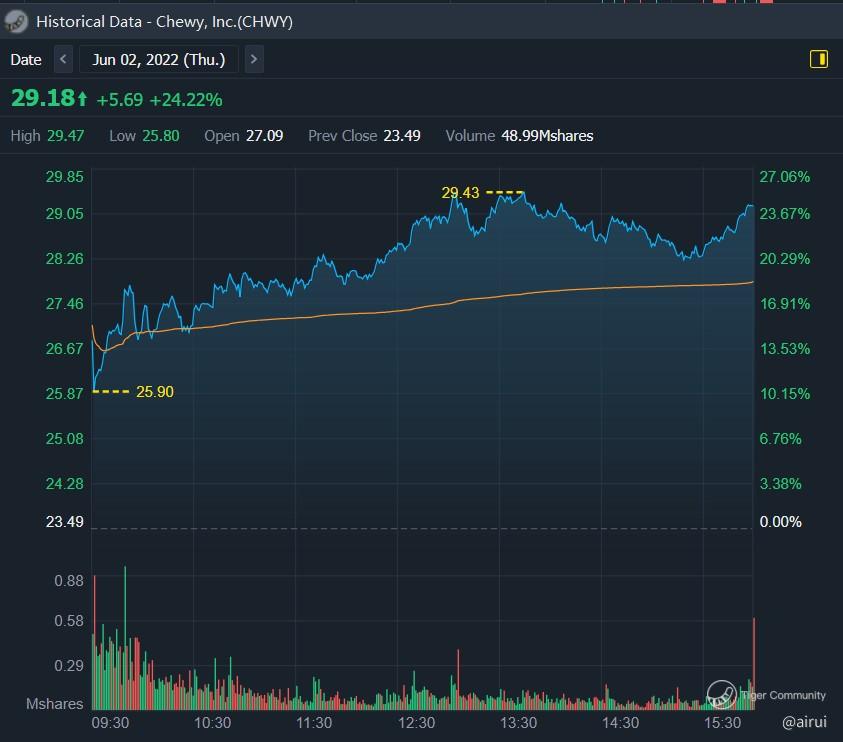Click the change value +5.69

[x=120, y=100]
